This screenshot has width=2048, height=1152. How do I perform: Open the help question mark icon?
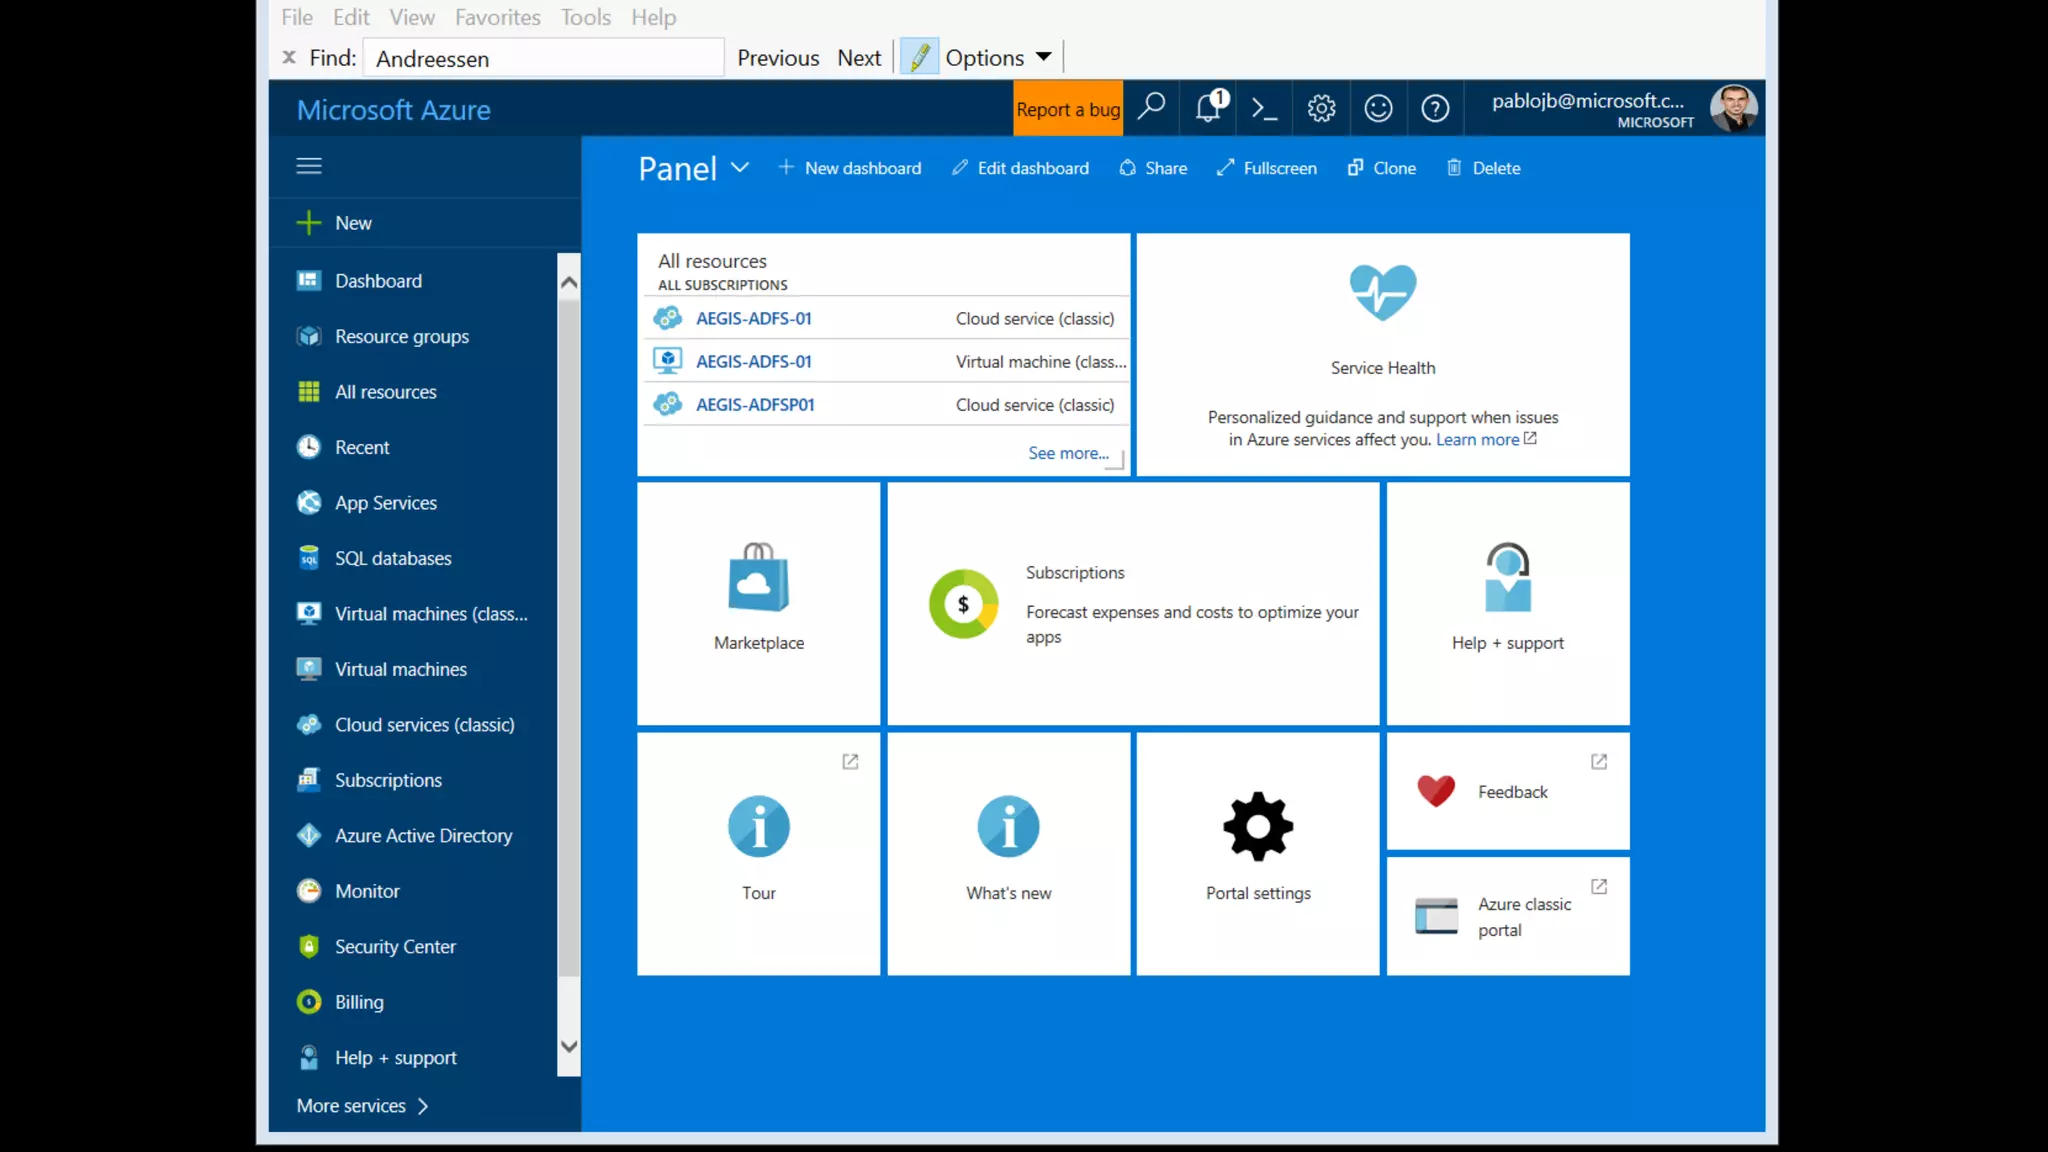click(x=1435, y=108)
